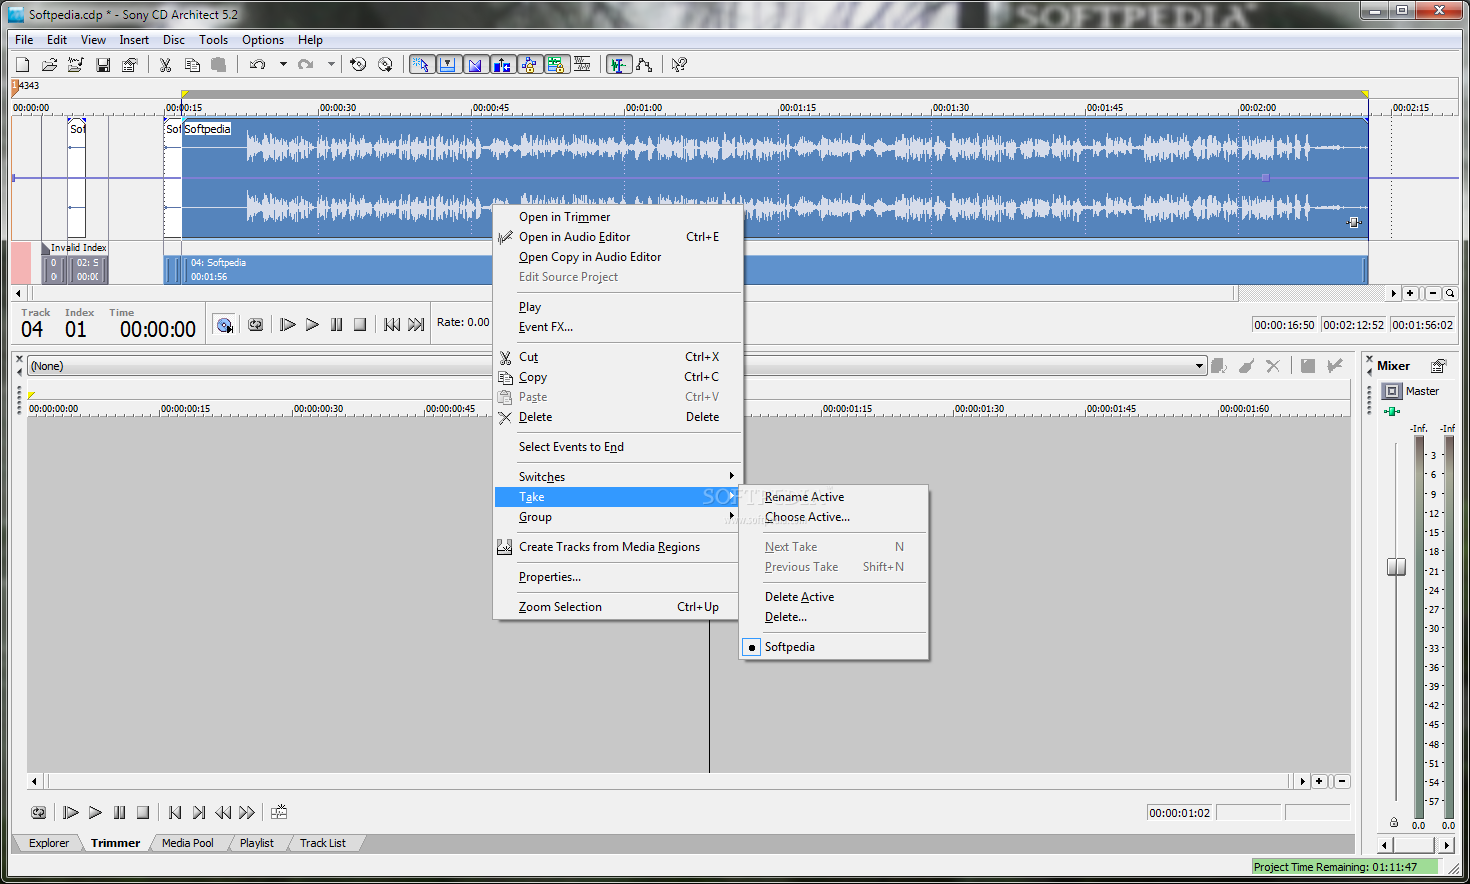The height and width of the screenshot is (884, 1470).
Task: Click Play in the main transport bar
Action: point(312,325)
